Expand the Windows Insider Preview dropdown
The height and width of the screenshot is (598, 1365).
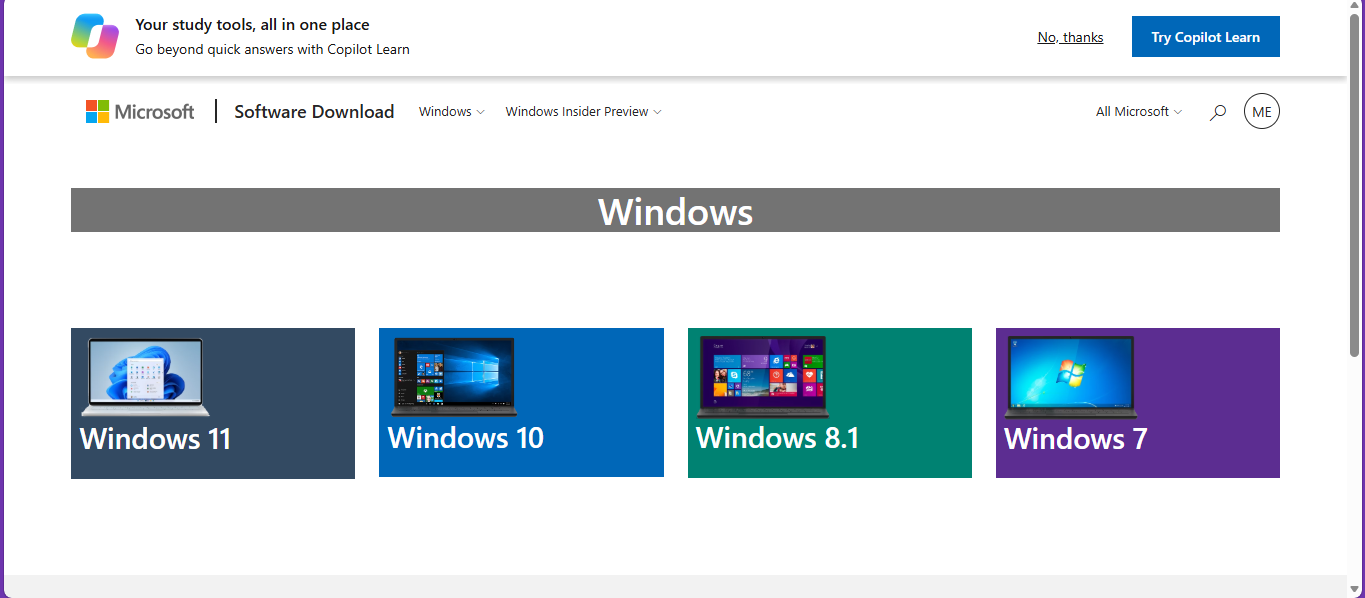(x=584, y=112)
